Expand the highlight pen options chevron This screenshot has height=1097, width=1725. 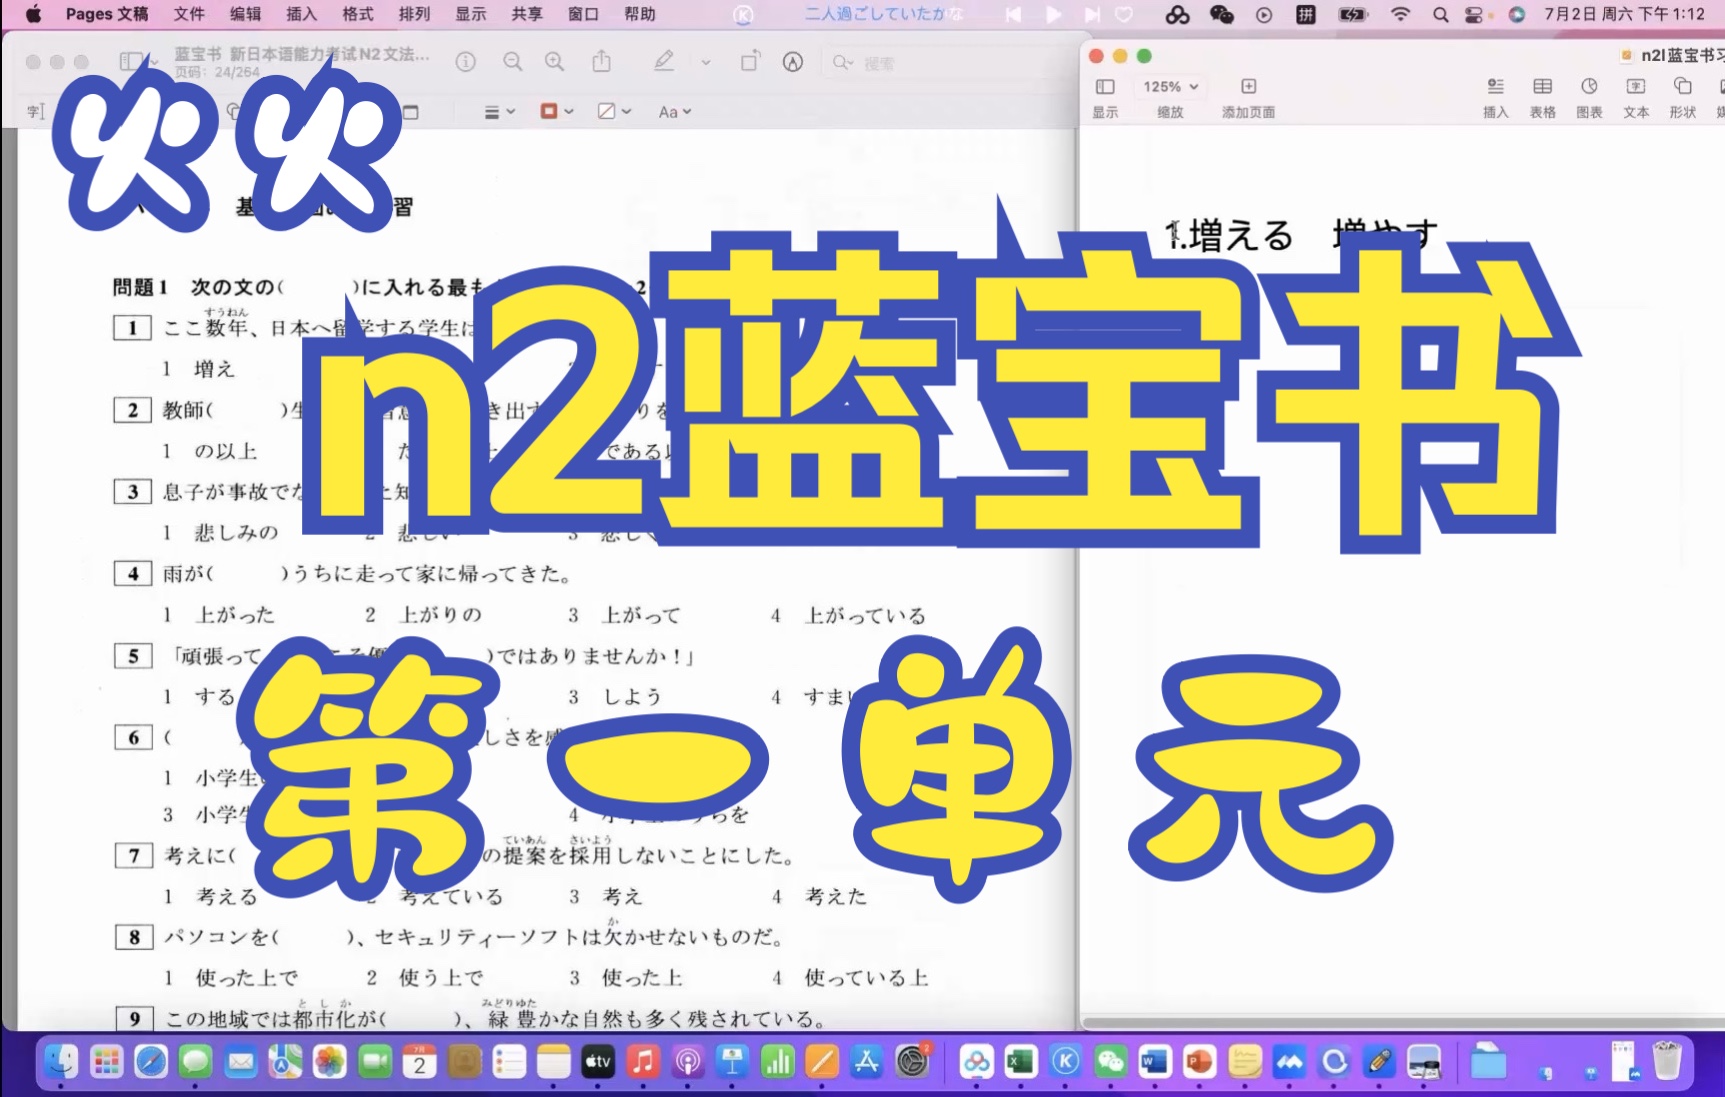[x=706, y=62]
